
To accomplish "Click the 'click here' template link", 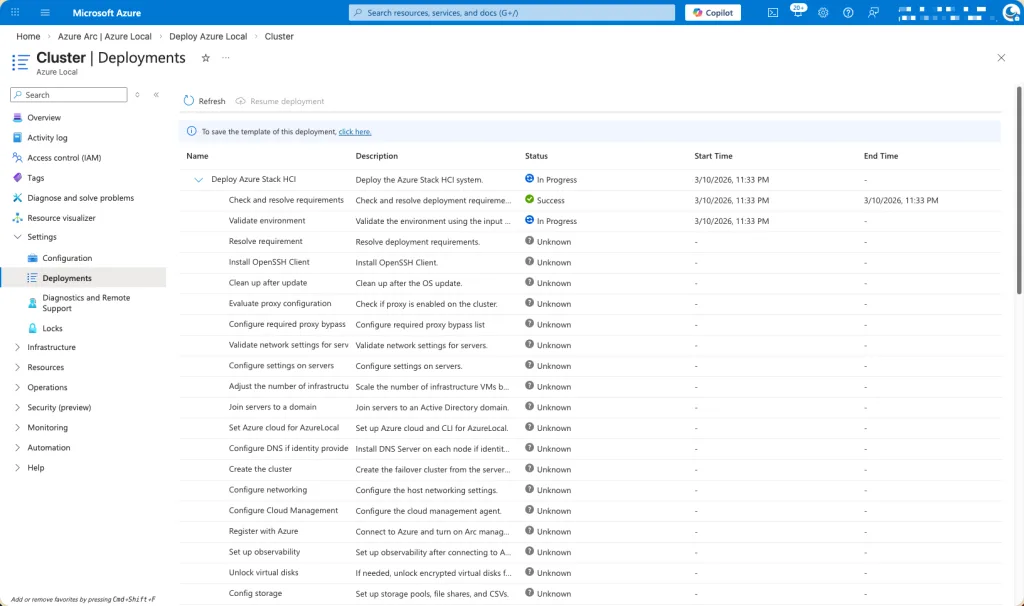I will click(355, 131).
